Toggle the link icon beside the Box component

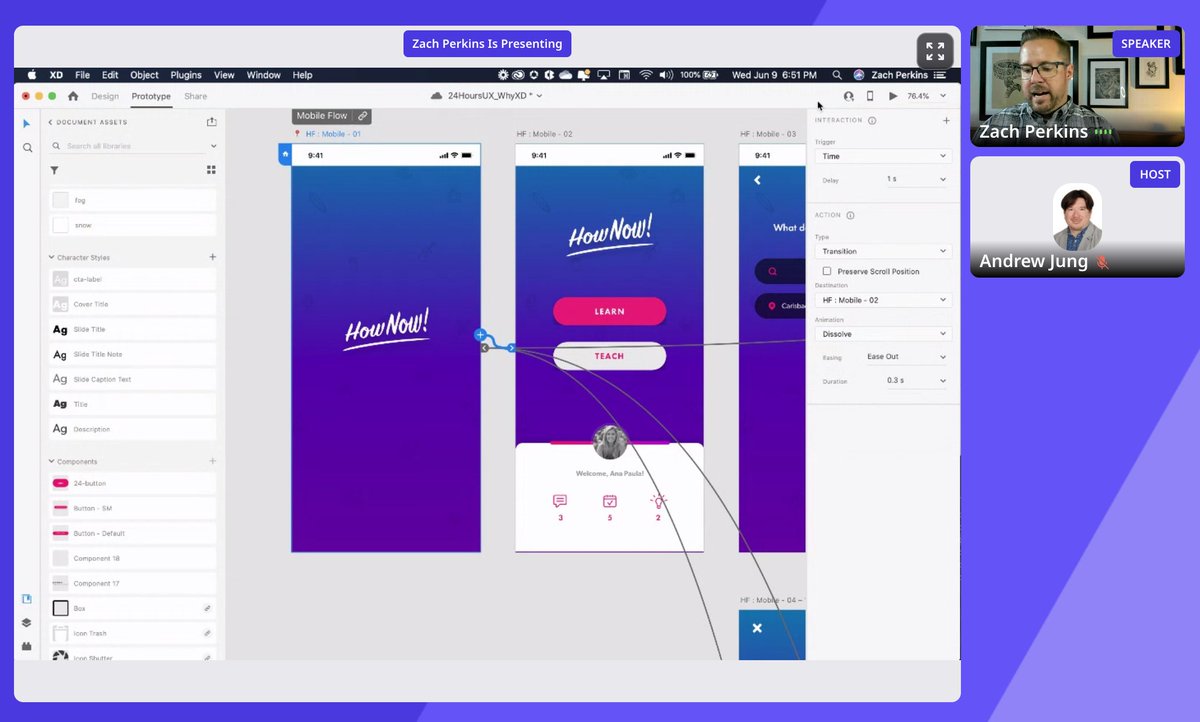207,607
